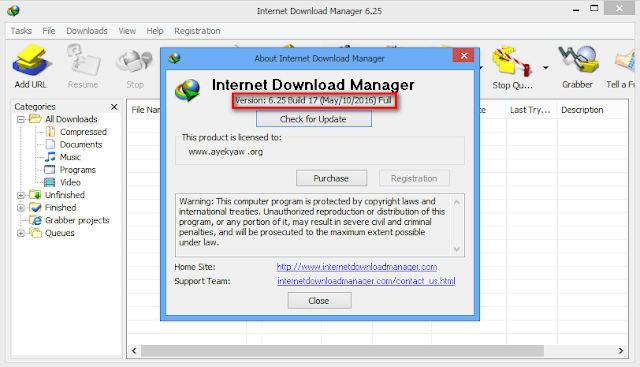Minimize the Internet Download Manager window

[576, 9]
